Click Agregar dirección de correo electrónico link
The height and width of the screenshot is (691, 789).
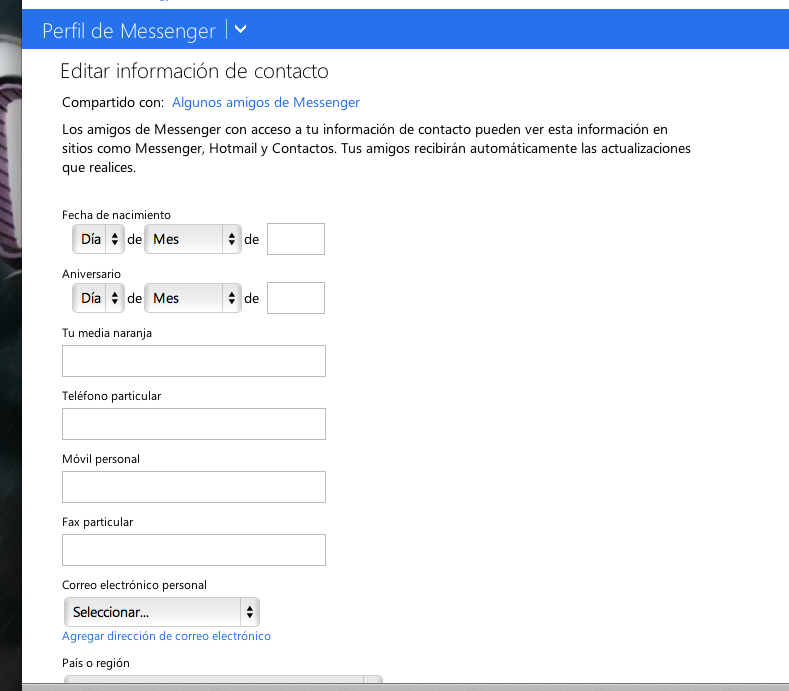click(x=166, y=636)
